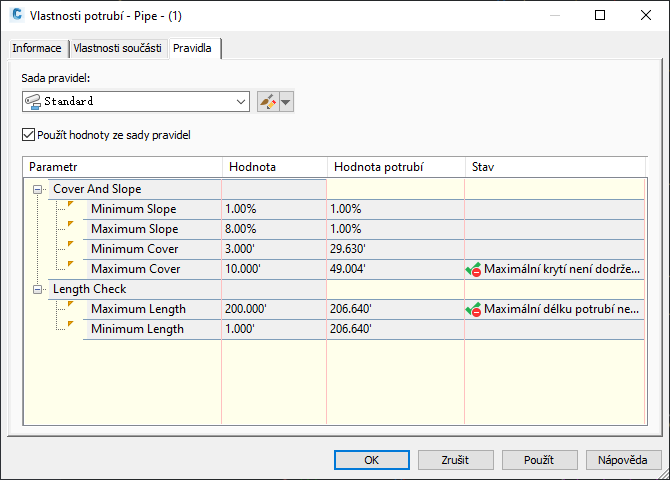Click the rule set icon in the combo box
Image resolution: width=670 pixels, height=480 pixels.
point(33,101)
